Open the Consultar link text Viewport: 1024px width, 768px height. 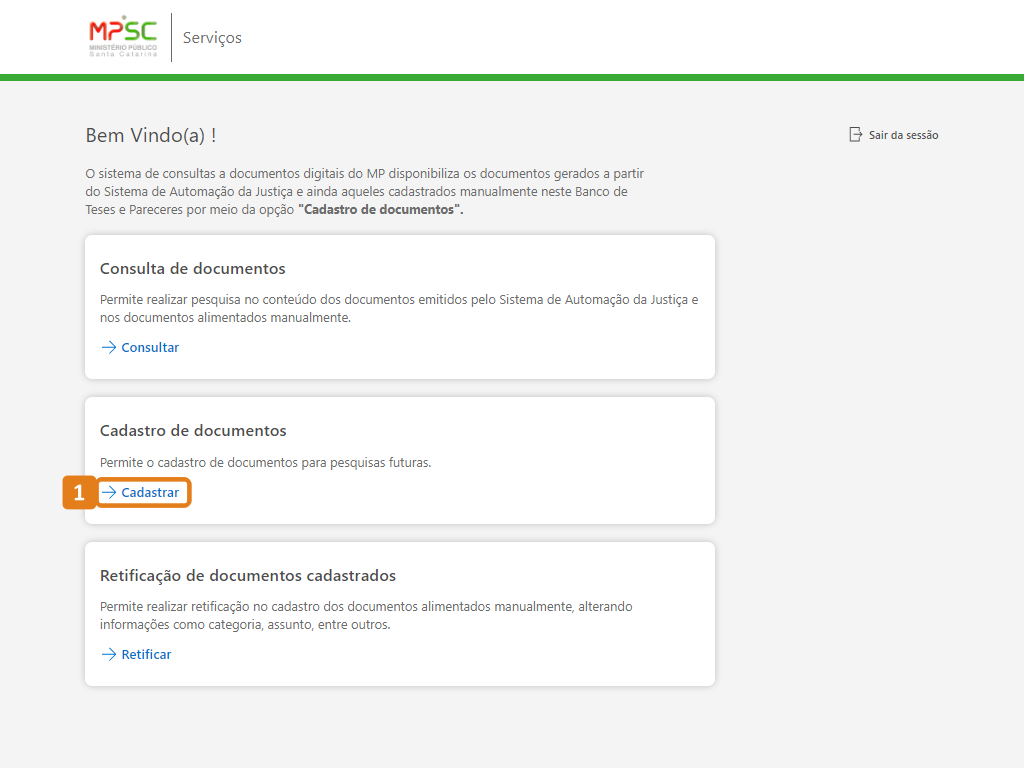point(150,348)
